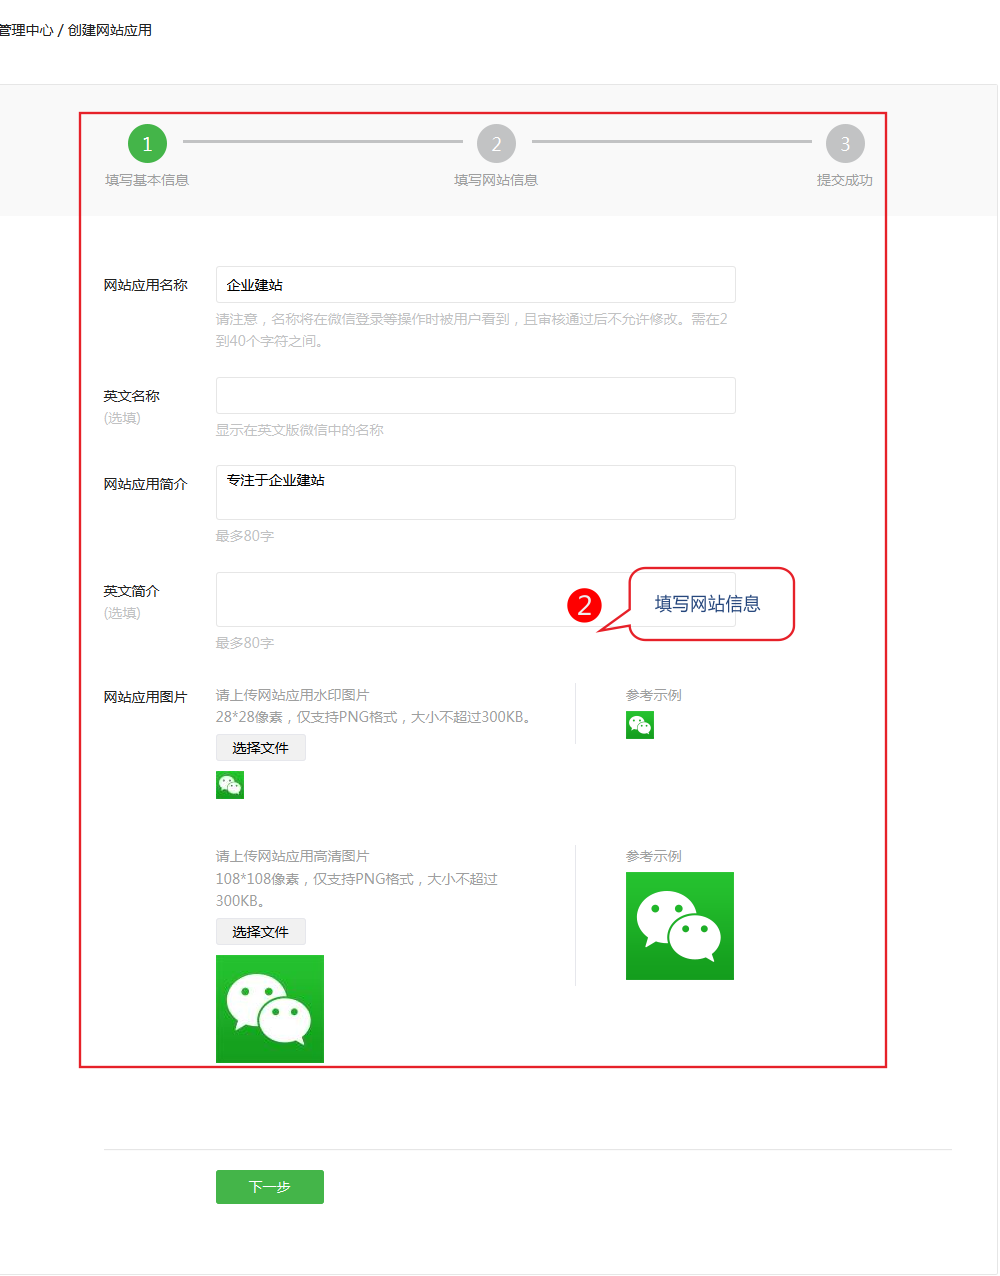Select the 填写基本信息 step label
The width and height of the screenshot is (1000, 1276).
[x=147, y=180]
